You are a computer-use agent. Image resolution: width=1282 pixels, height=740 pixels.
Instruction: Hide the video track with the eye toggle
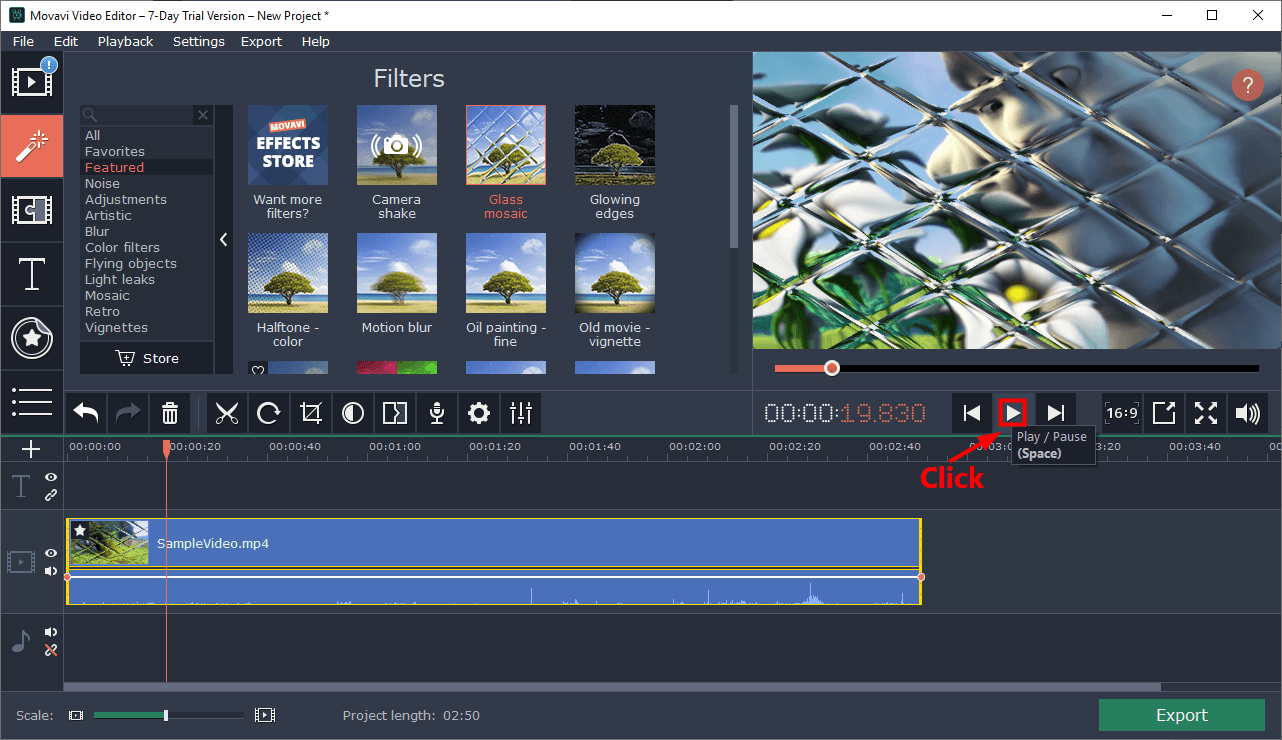pos(49,553)
